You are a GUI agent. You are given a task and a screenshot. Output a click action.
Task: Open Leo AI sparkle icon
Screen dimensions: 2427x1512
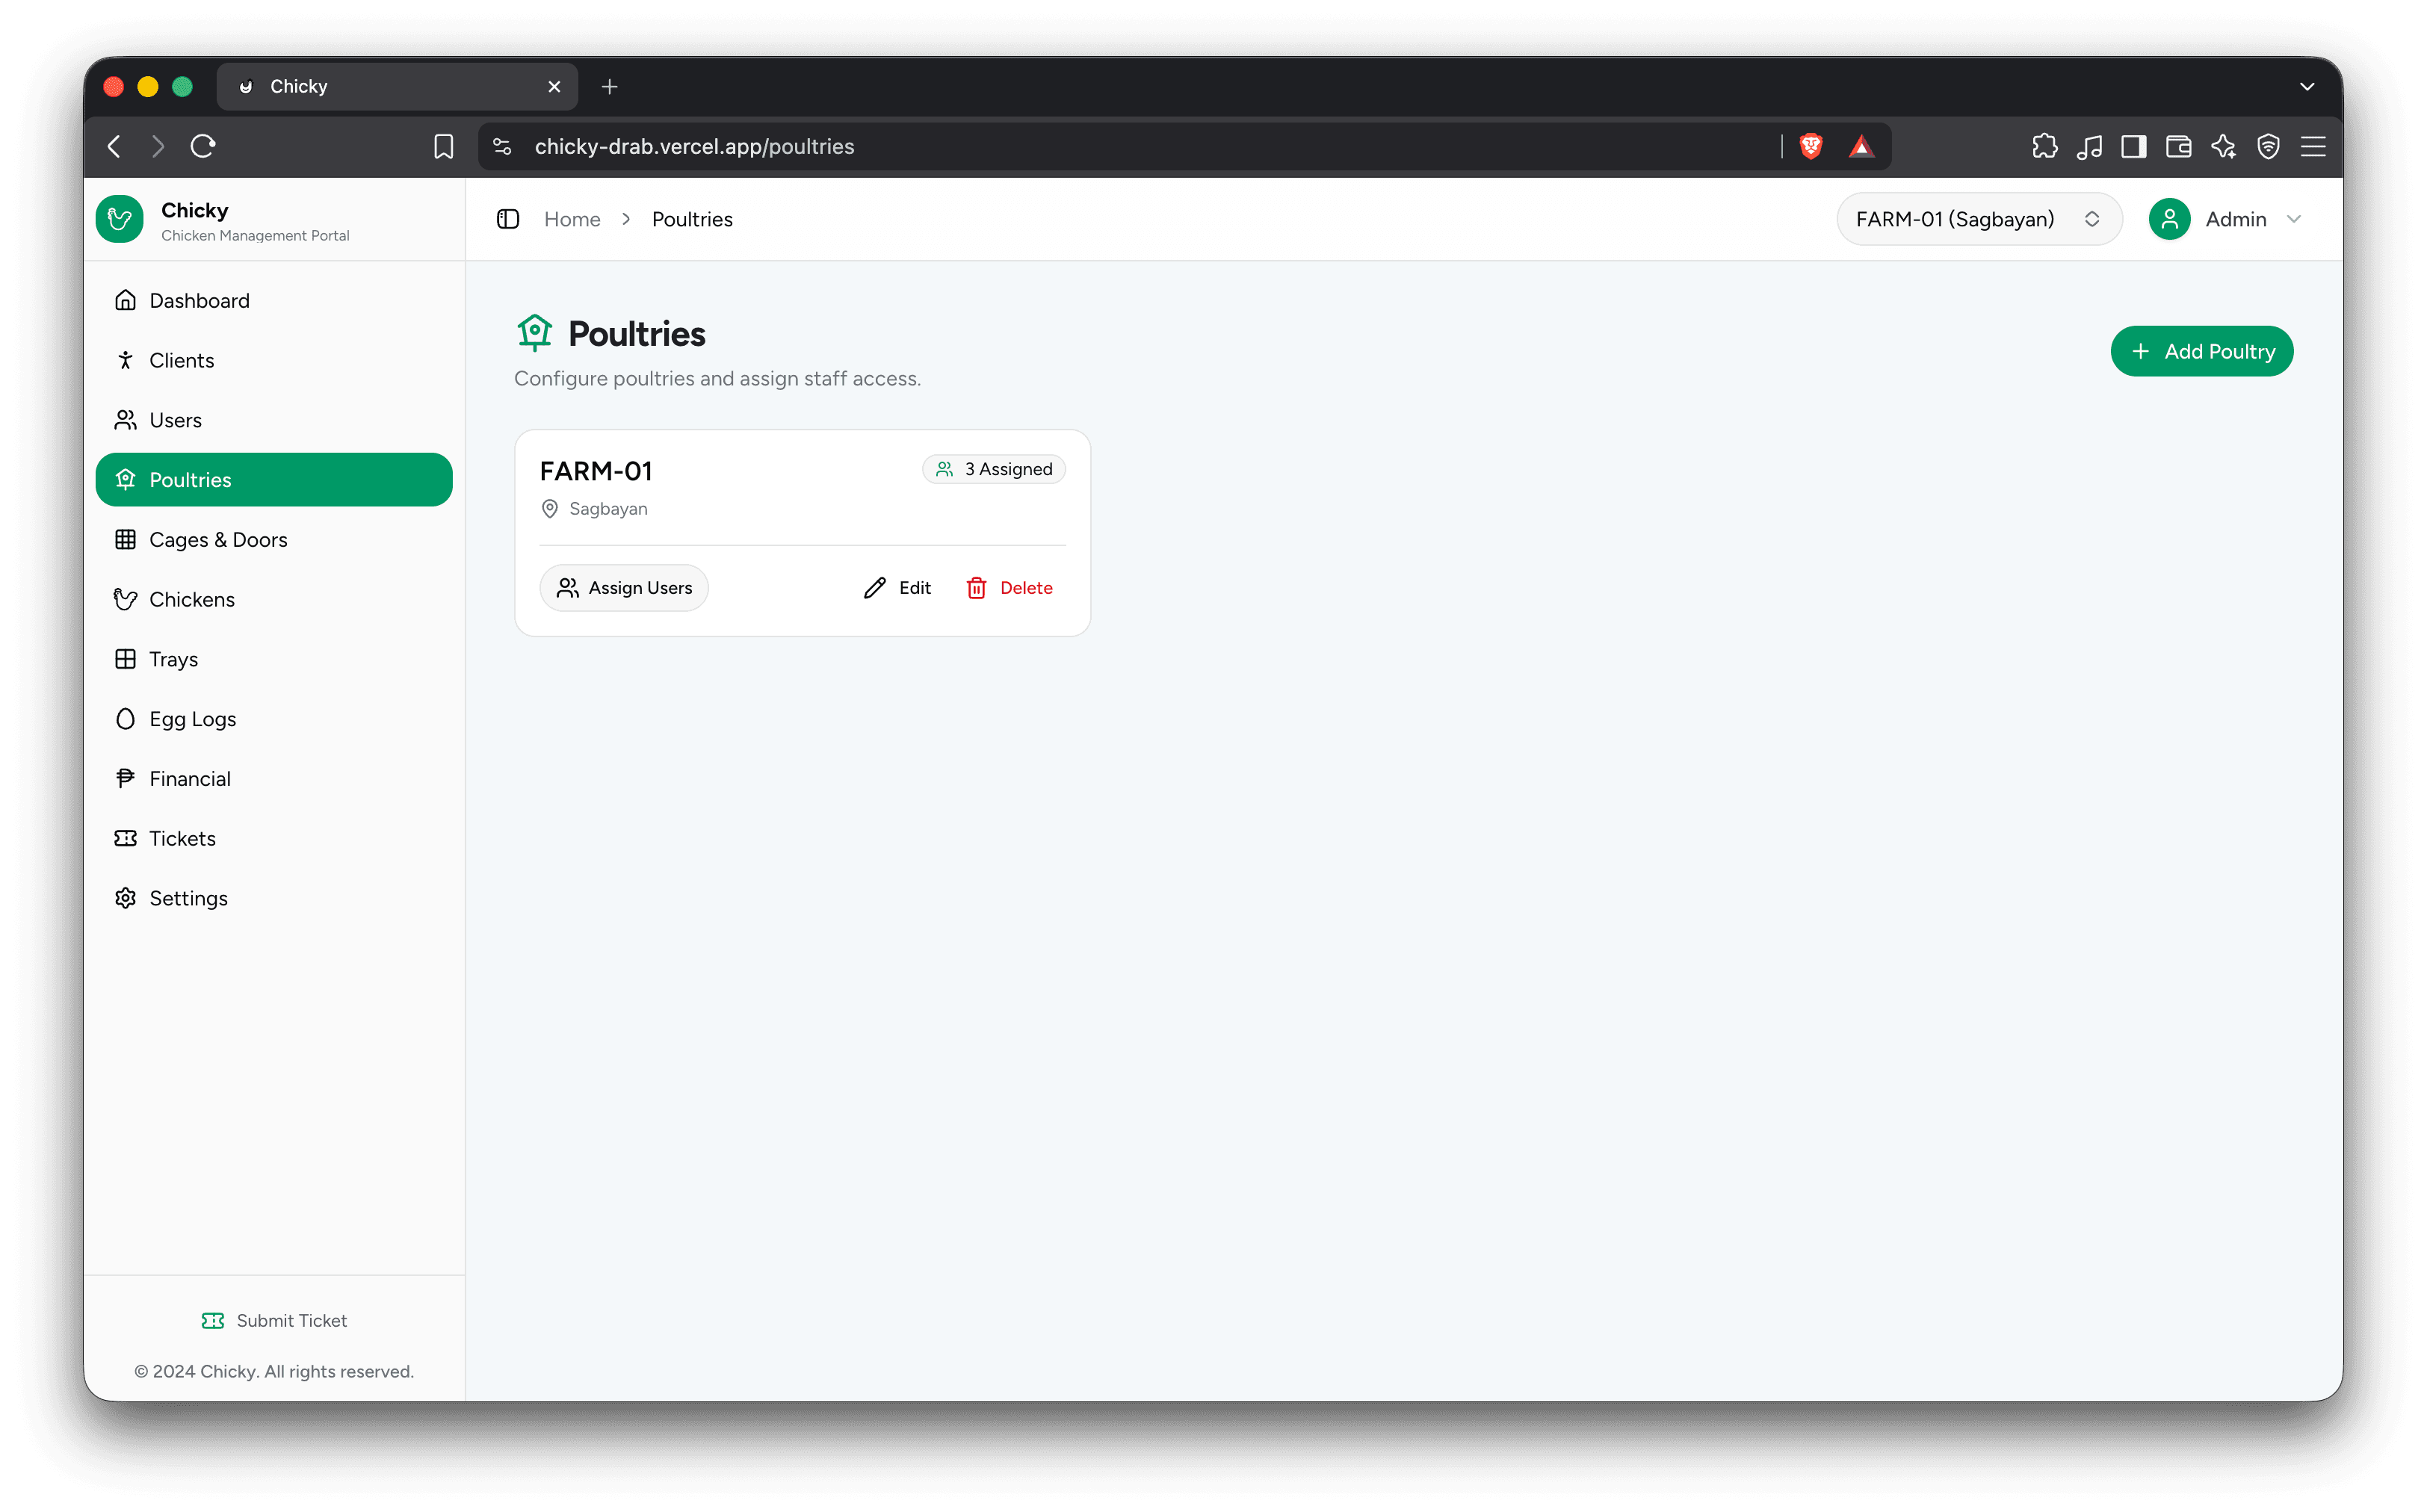[2223, 147]
